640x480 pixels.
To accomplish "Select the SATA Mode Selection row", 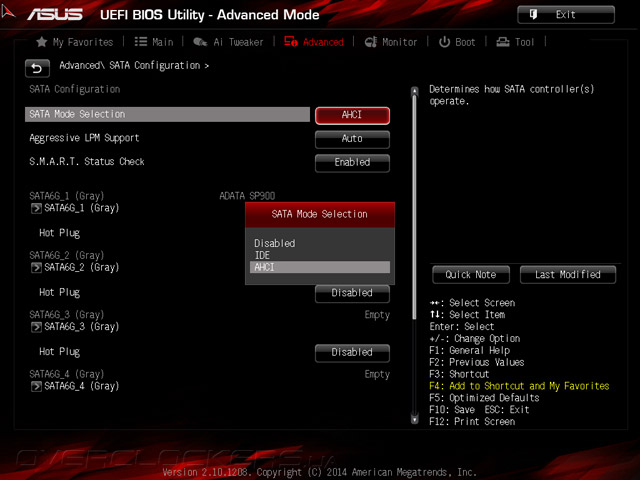I will (167, 114).
